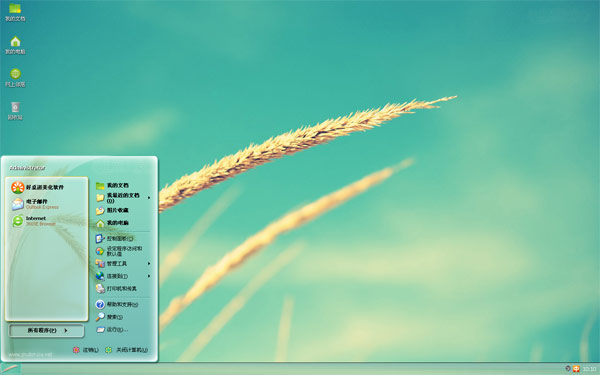Image resolution: width=600 pixels, height=375 pixels.
Task: Click the 关闭计算机 shut down button
Action: point(126,350)
